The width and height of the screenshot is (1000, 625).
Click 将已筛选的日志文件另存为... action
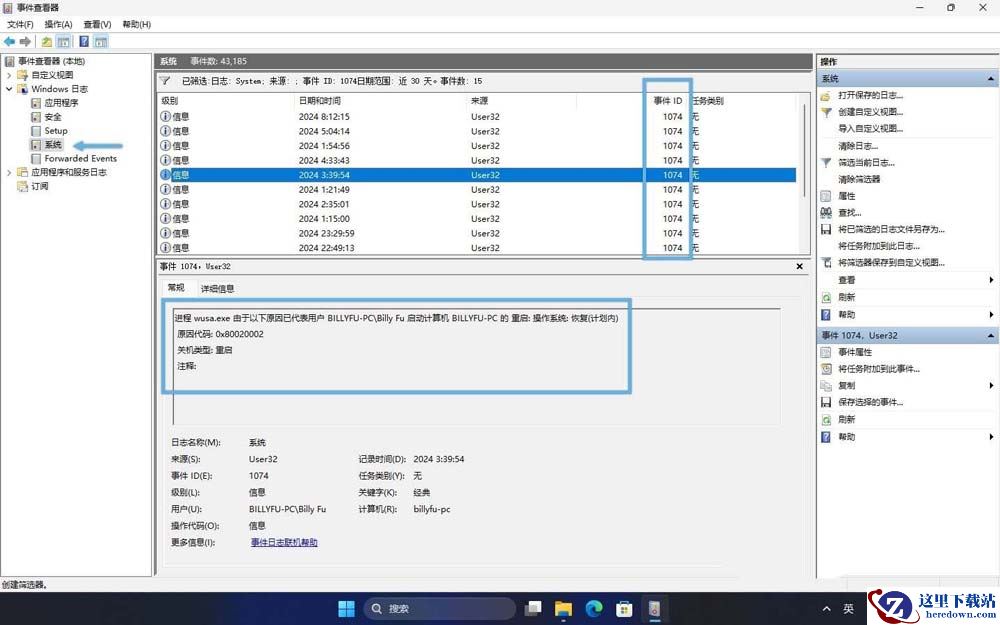point(891,230)
